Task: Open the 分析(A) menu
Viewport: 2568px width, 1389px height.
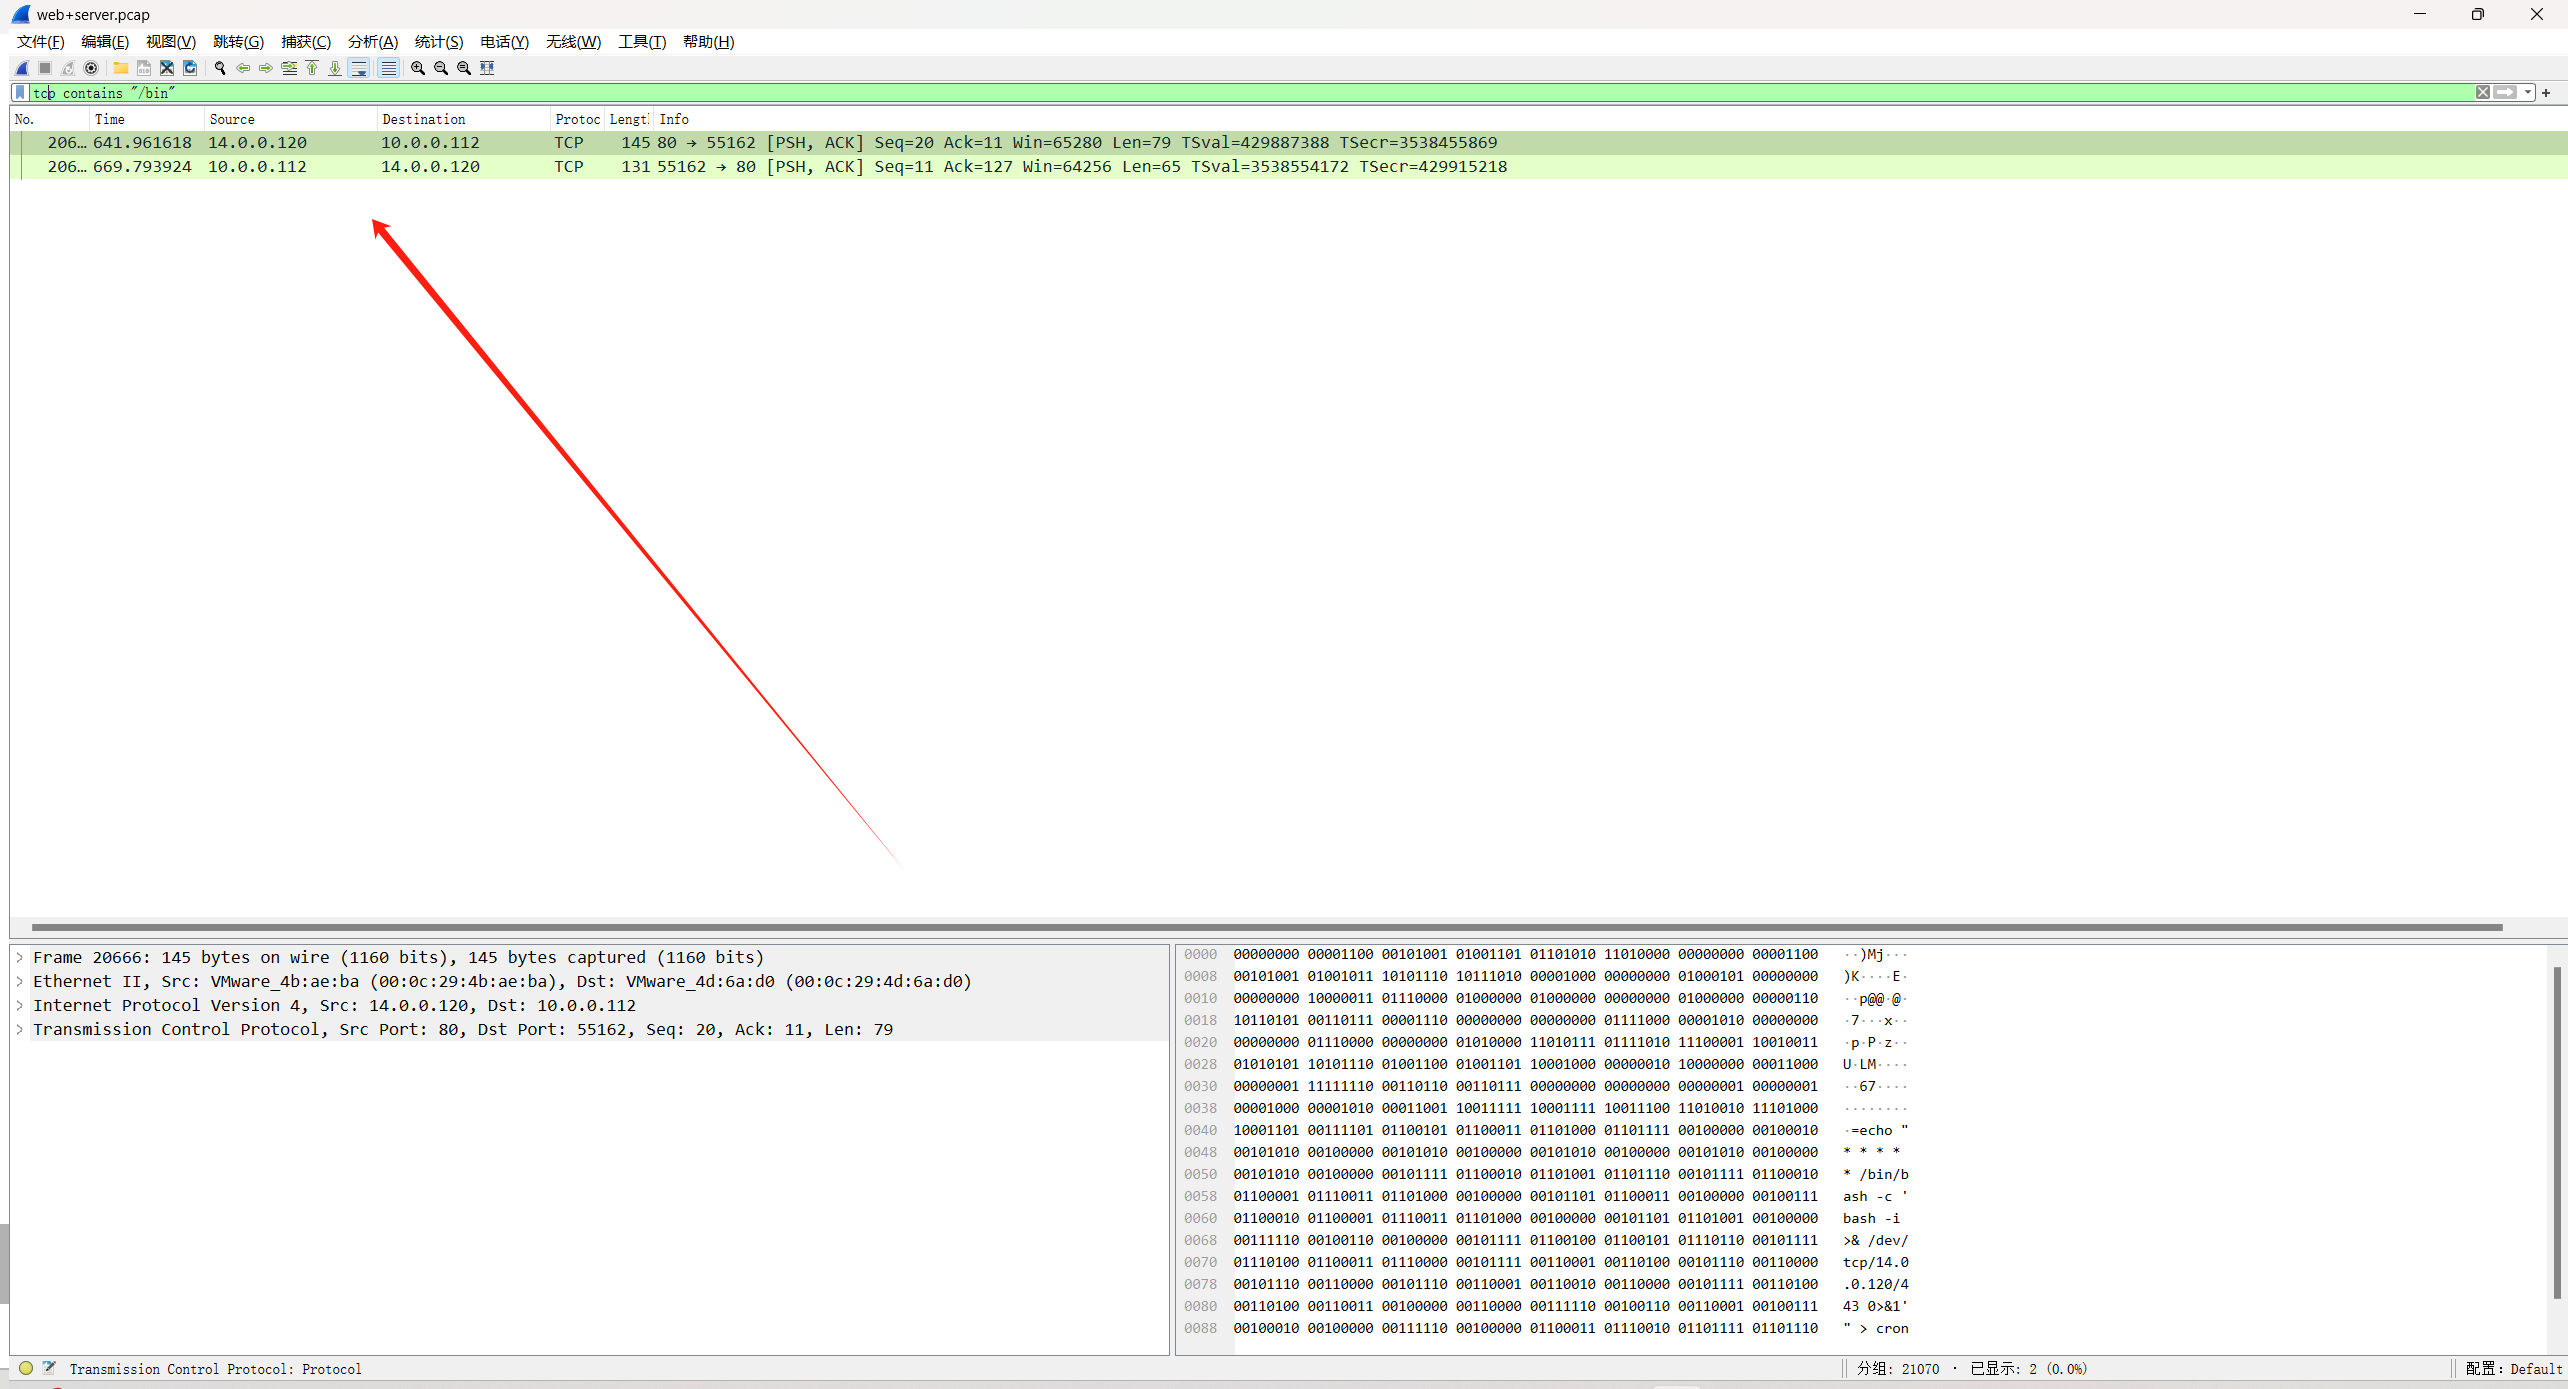Action: click(x=372, y=41)
